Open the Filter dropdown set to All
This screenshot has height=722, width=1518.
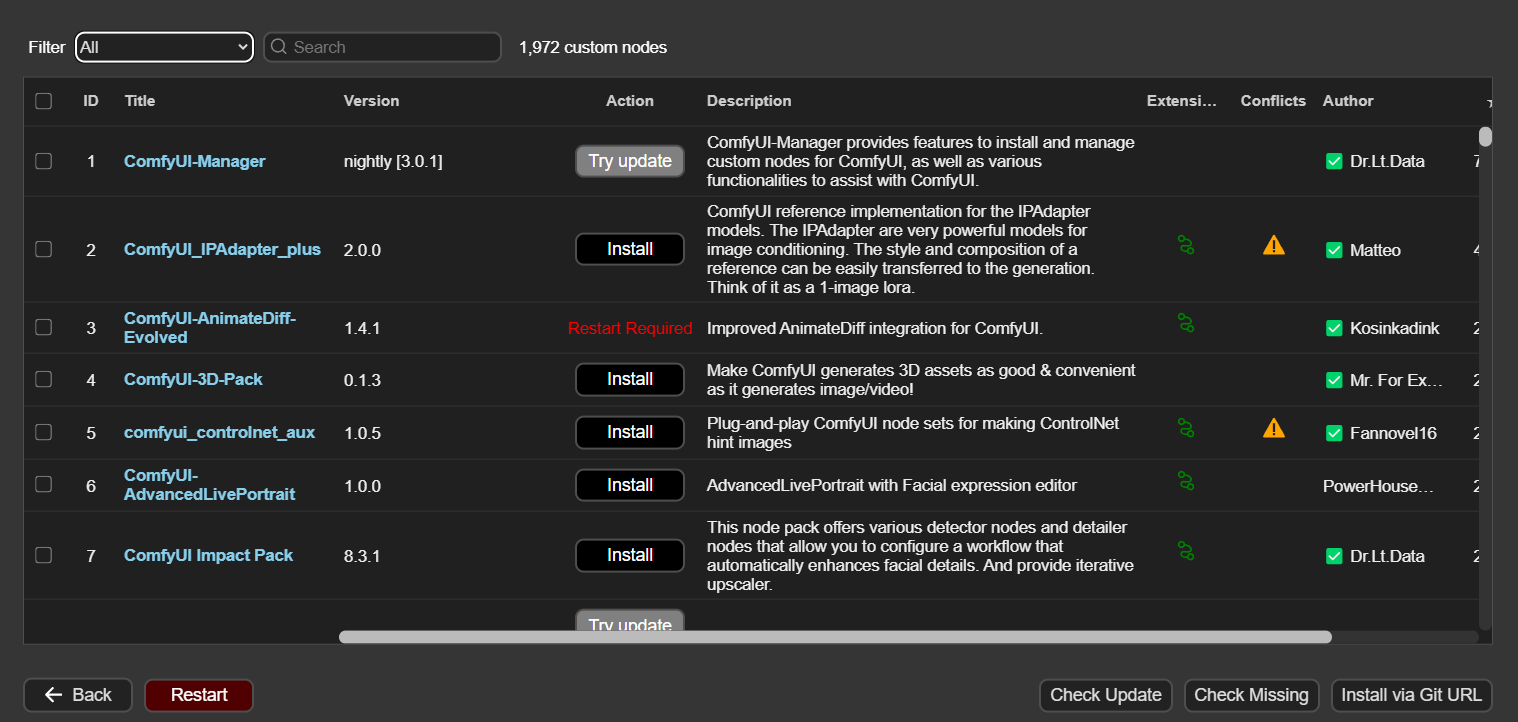click(164, 47)
